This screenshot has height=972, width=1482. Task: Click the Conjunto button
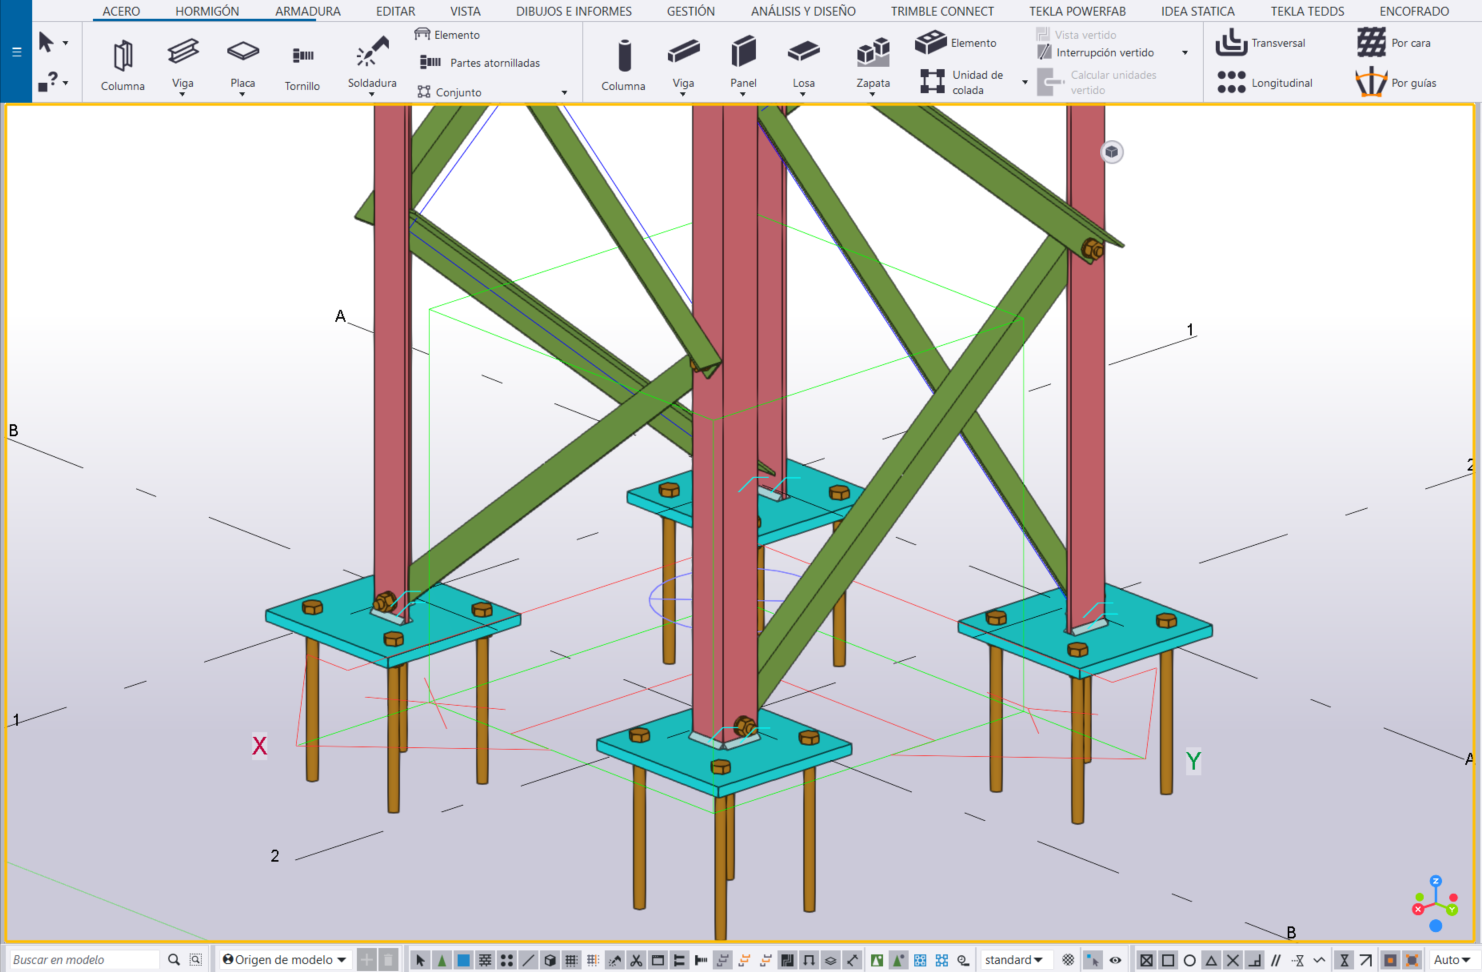(x=449, y=92)
